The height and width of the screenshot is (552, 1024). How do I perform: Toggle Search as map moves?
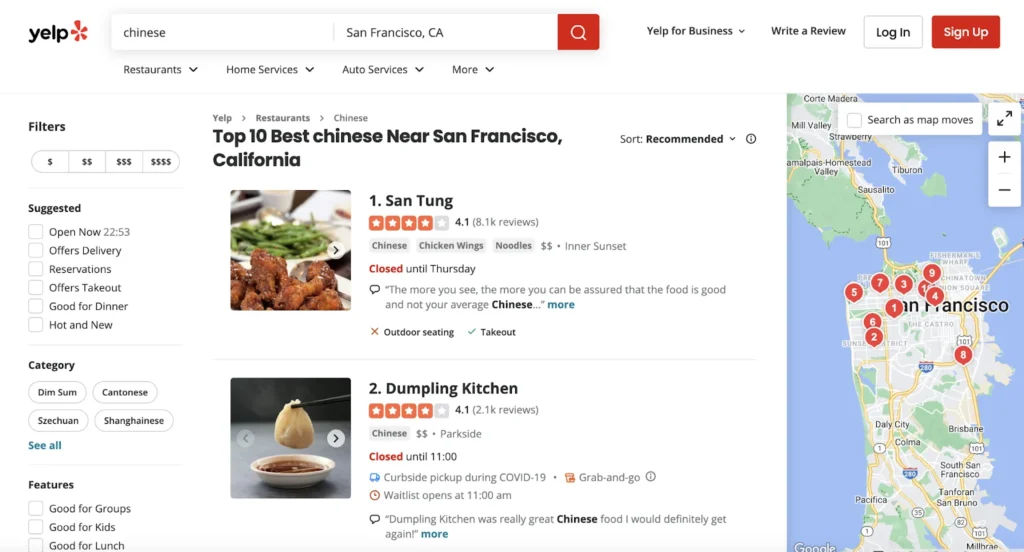coord(855,120)
